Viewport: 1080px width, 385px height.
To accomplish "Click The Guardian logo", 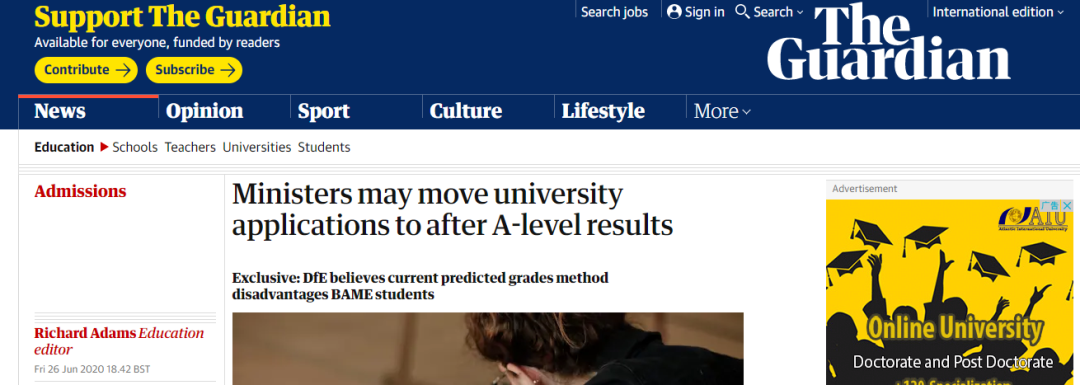I will [889, 41].
